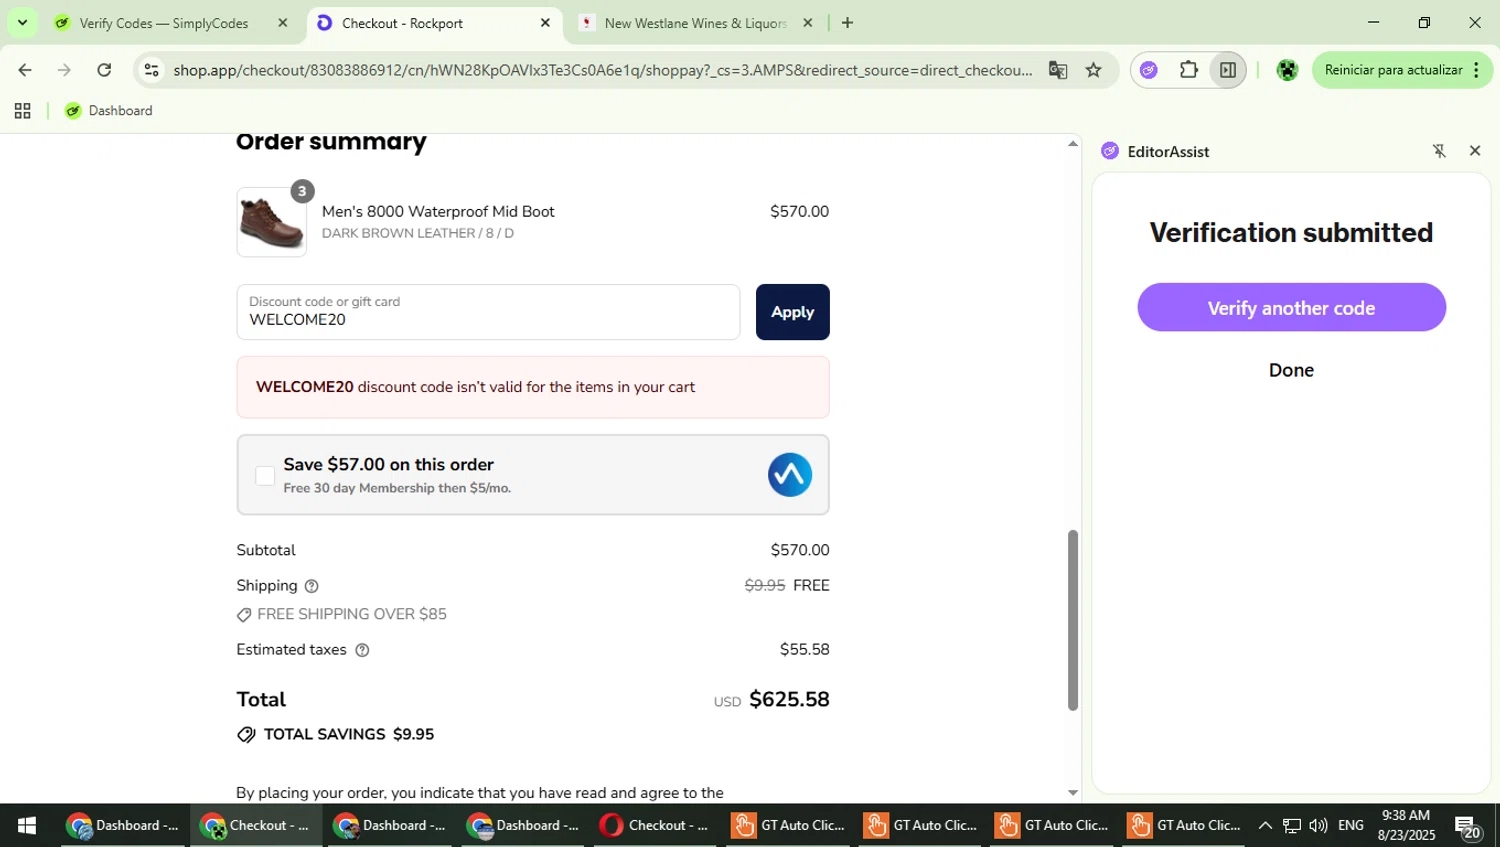Click the pin icon in EditorAssist panel
Viewport: 1500px width, 847px height.
1439,150
